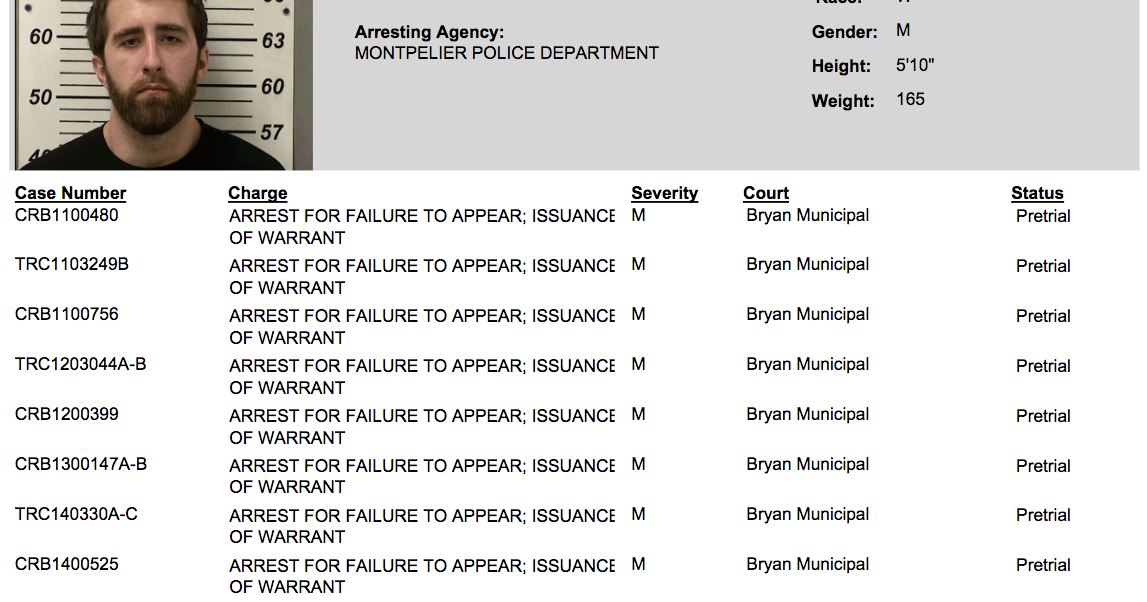Screen dimensions: 1147x602
Task: Select case number TRC1103249B
Action: (x=72, y=264)
